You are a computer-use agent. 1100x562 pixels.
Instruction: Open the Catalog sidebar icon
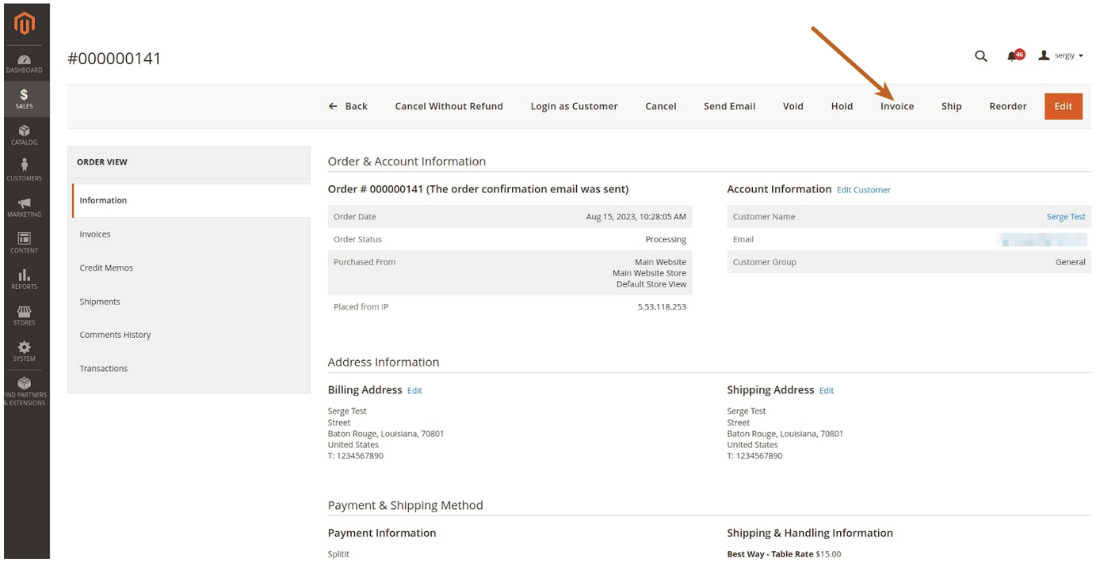[25, 135]
